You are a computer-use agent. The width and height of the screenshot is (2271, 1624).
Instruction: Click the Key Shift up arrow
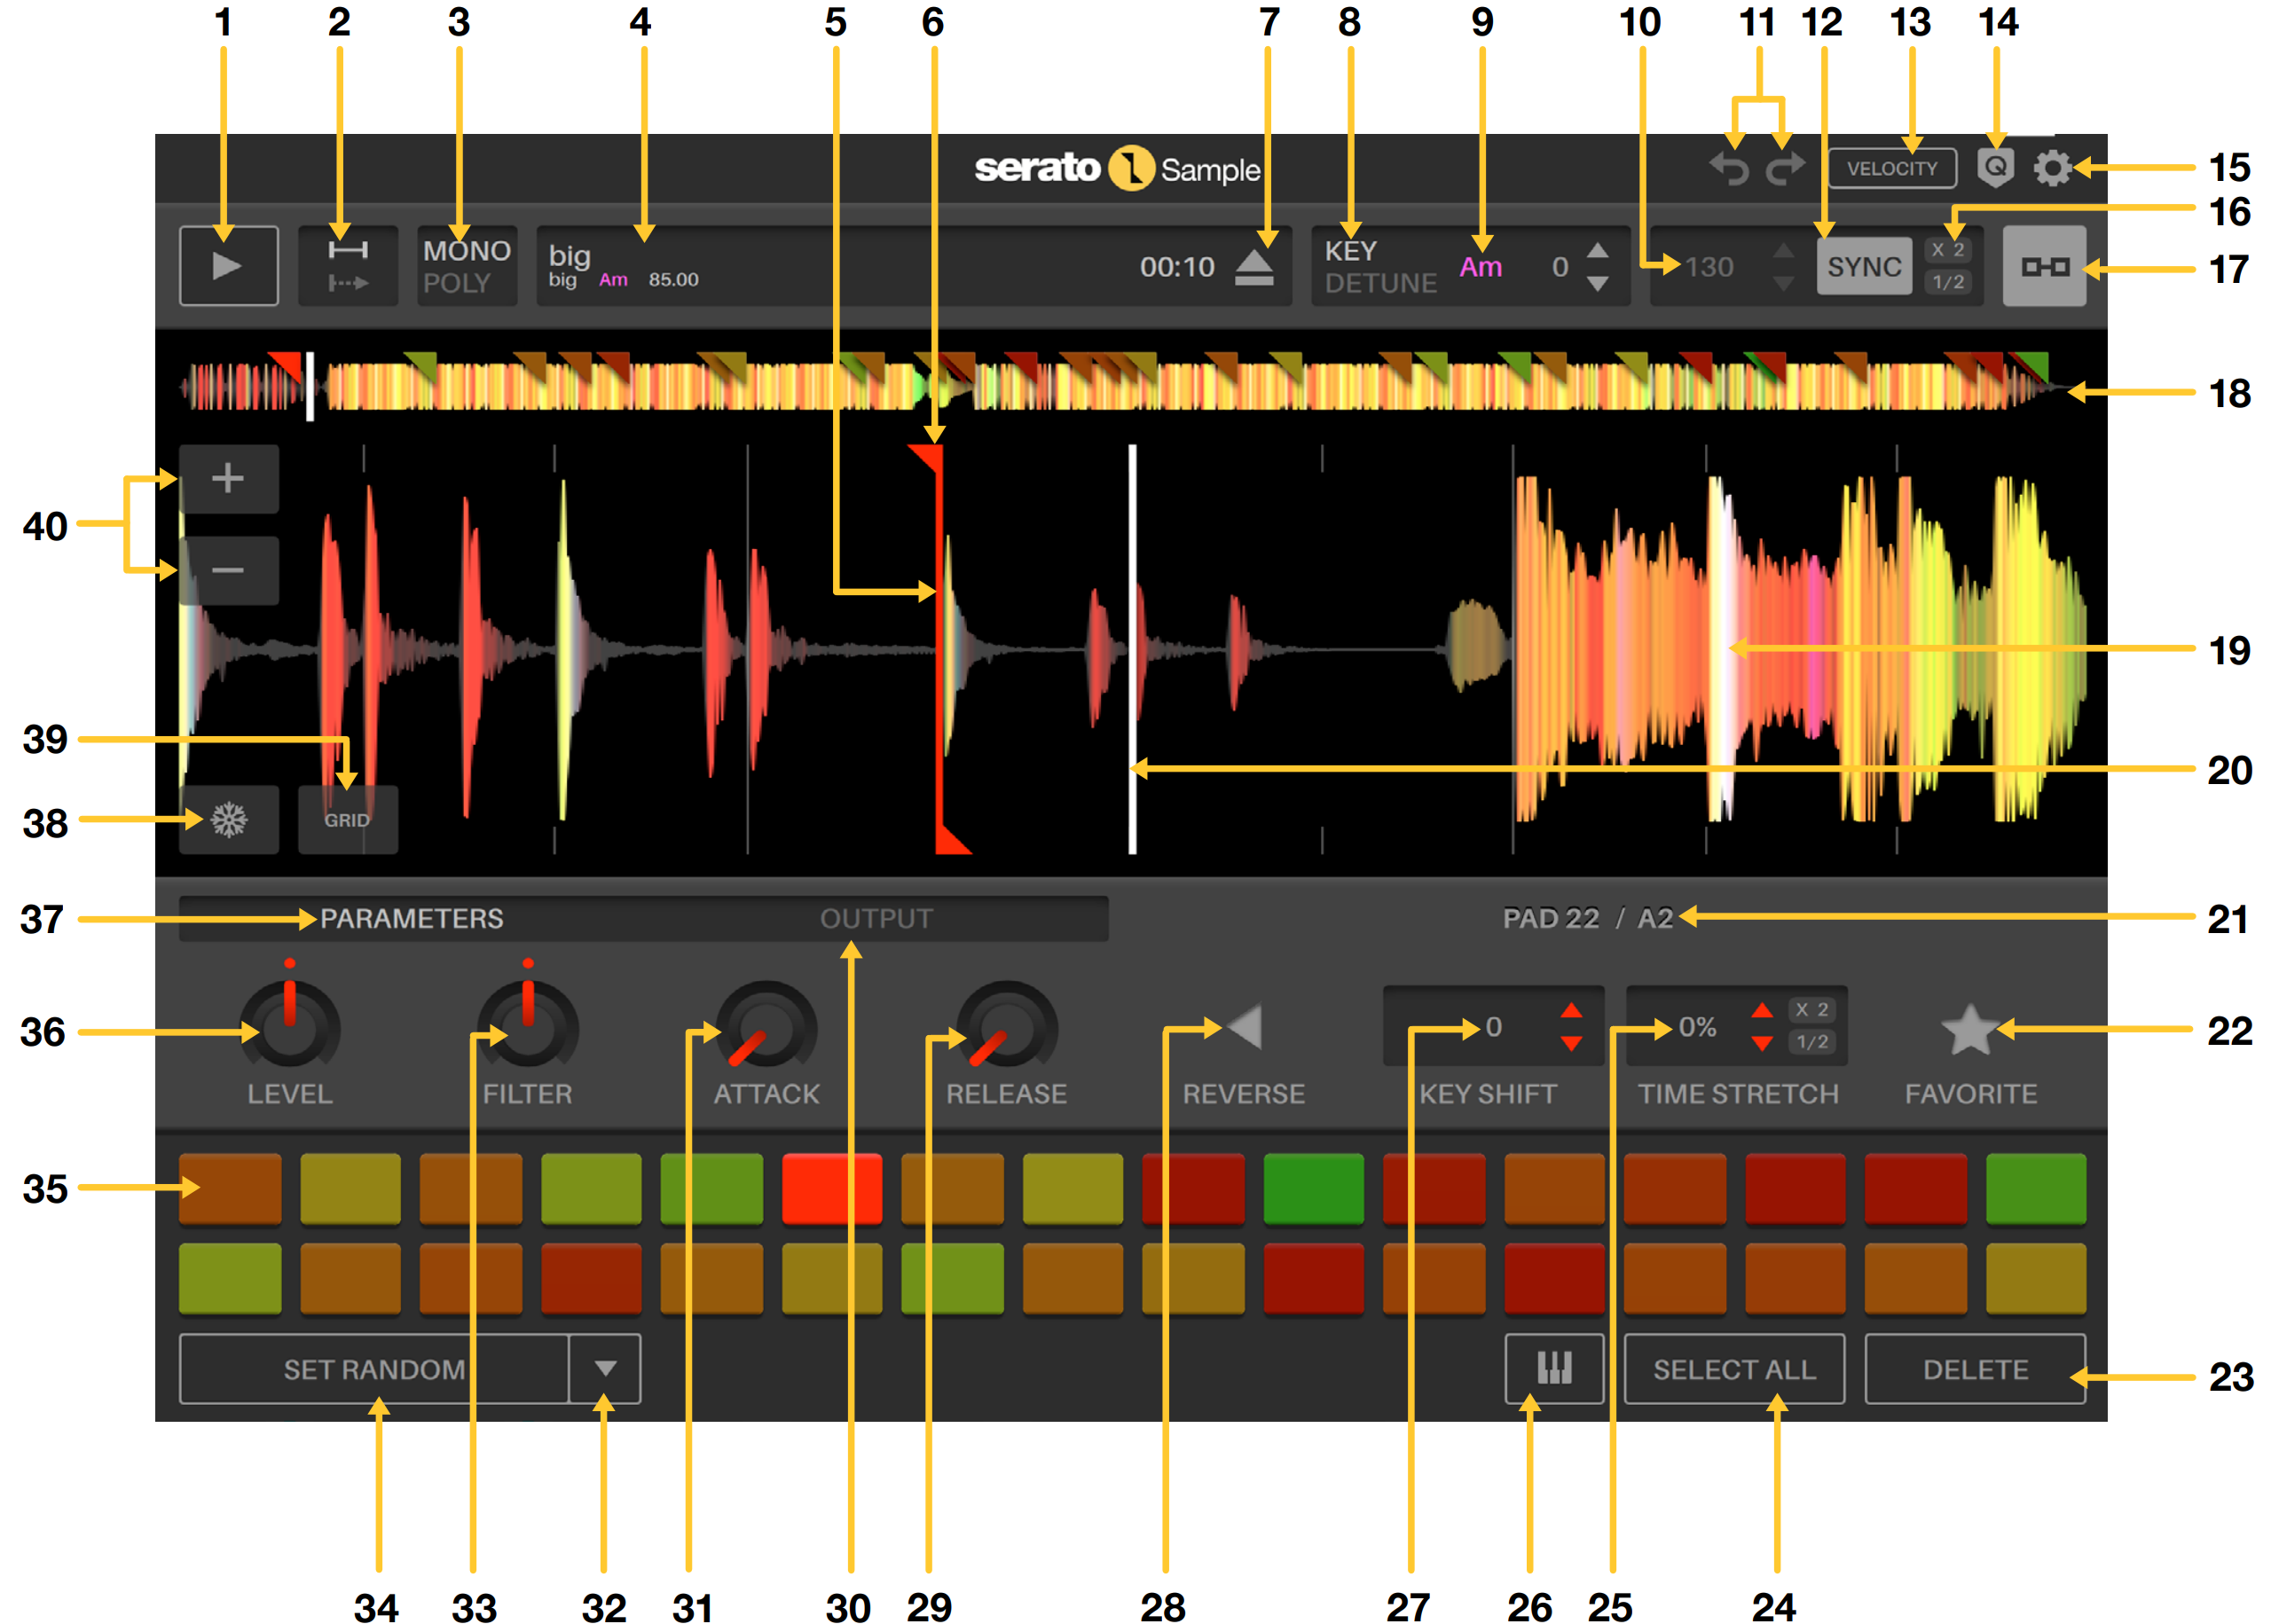click(x=1572, y=1013)
